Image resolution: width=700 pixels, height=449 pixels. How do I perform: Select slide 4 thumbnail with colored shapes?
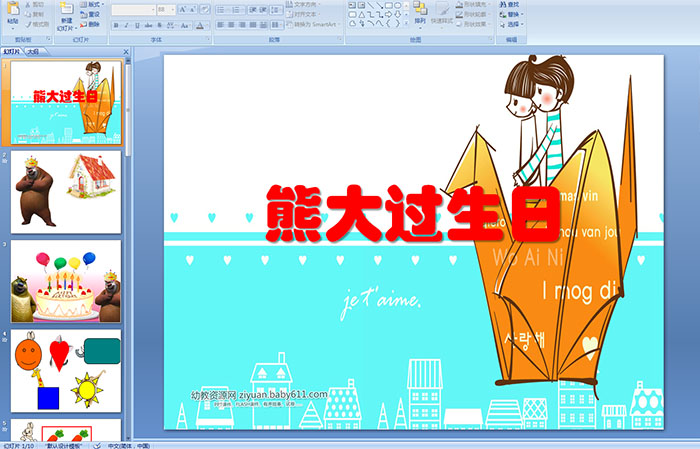click(66, 371)
